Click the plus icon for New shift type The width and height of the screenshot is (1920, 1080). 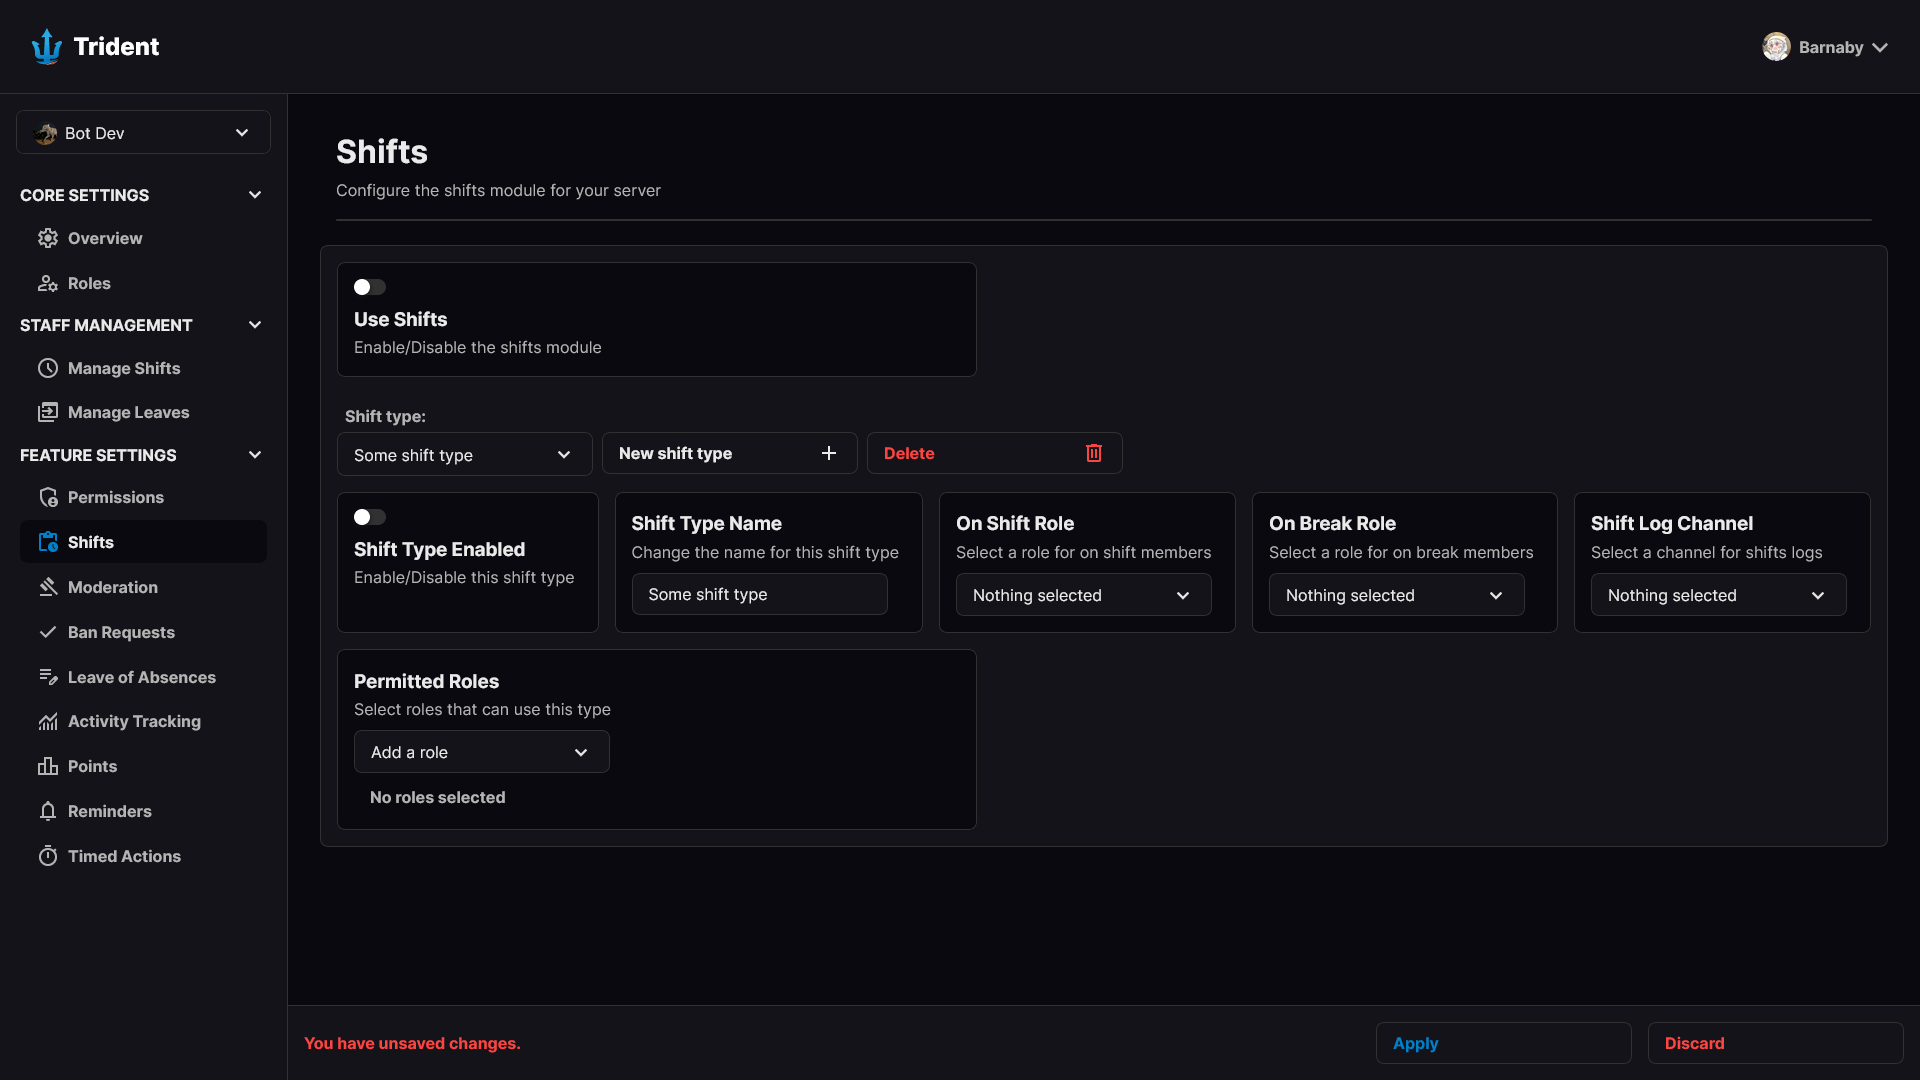click(x=829, y=453)
